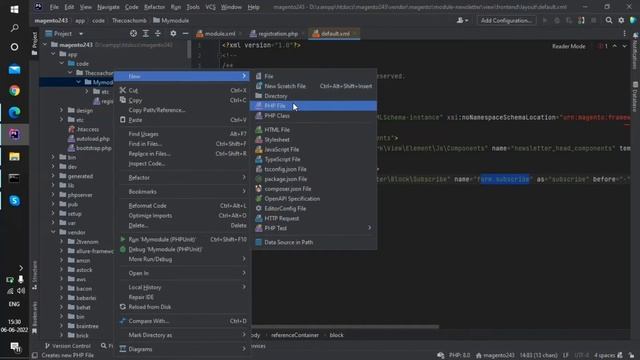Screen dimensions: 640x360
Task: Open Google Chrome from taskbar
Action: tap(14, 91)
